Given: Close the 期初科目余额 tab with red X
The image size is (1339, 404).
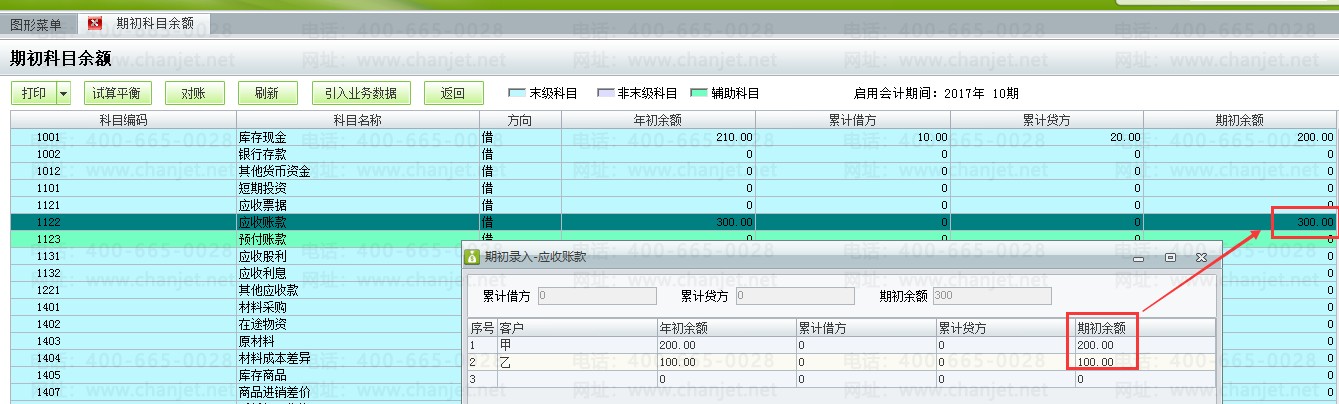Looking at the screenshot, I should coord(95,23).
